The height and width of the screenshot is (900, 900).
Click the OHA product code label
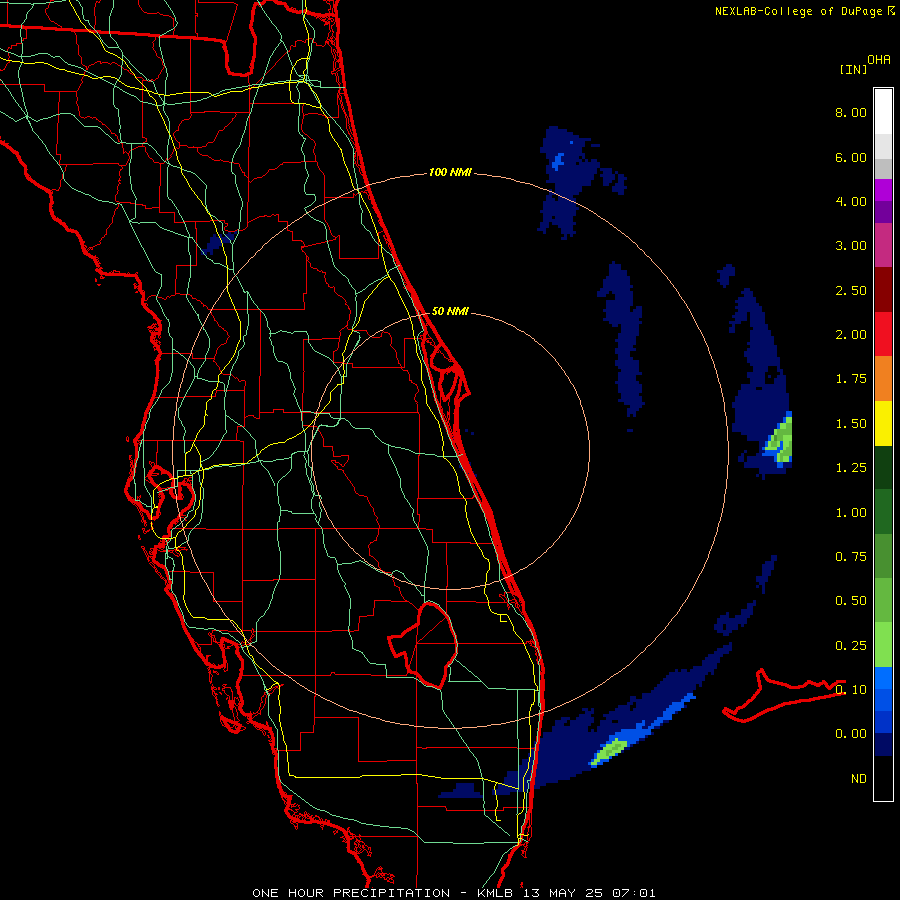(878, 59)
